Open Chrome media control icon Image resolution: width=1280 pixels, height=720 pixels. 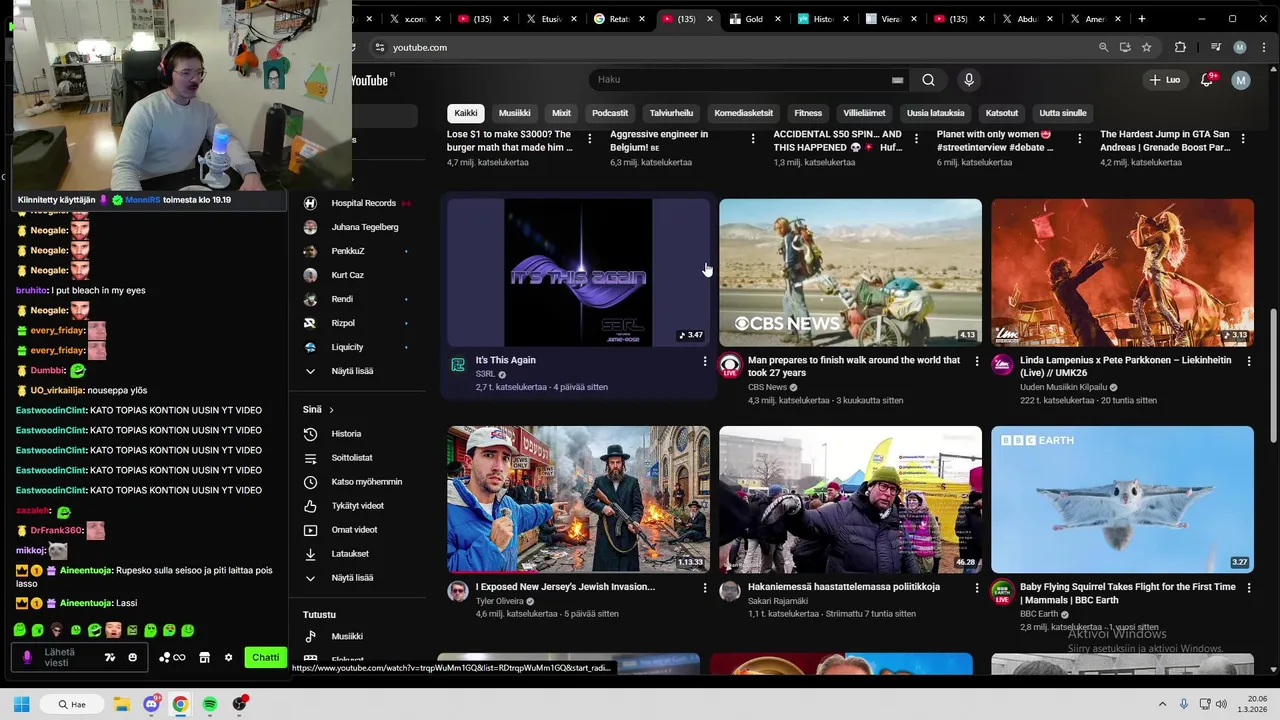1216,47
